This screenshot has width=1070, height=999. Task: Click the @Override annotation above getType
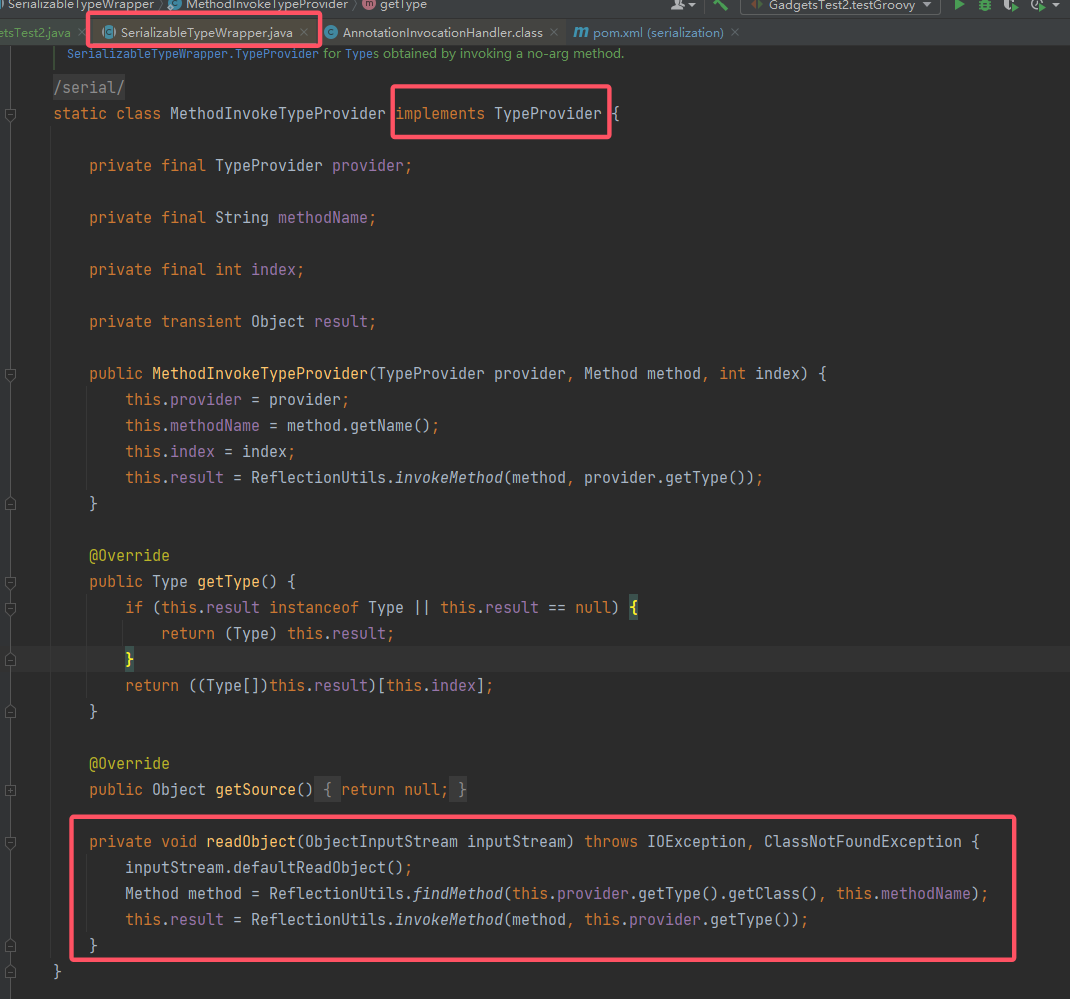[x=129, y=555]
